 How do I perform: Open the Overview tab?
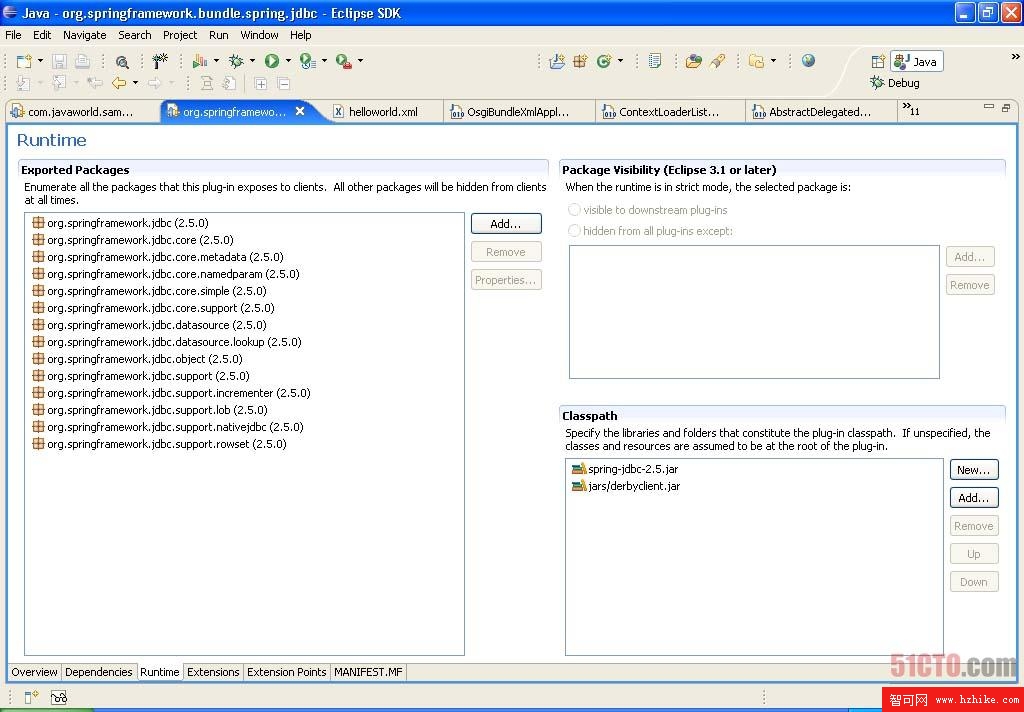[34, 672]
